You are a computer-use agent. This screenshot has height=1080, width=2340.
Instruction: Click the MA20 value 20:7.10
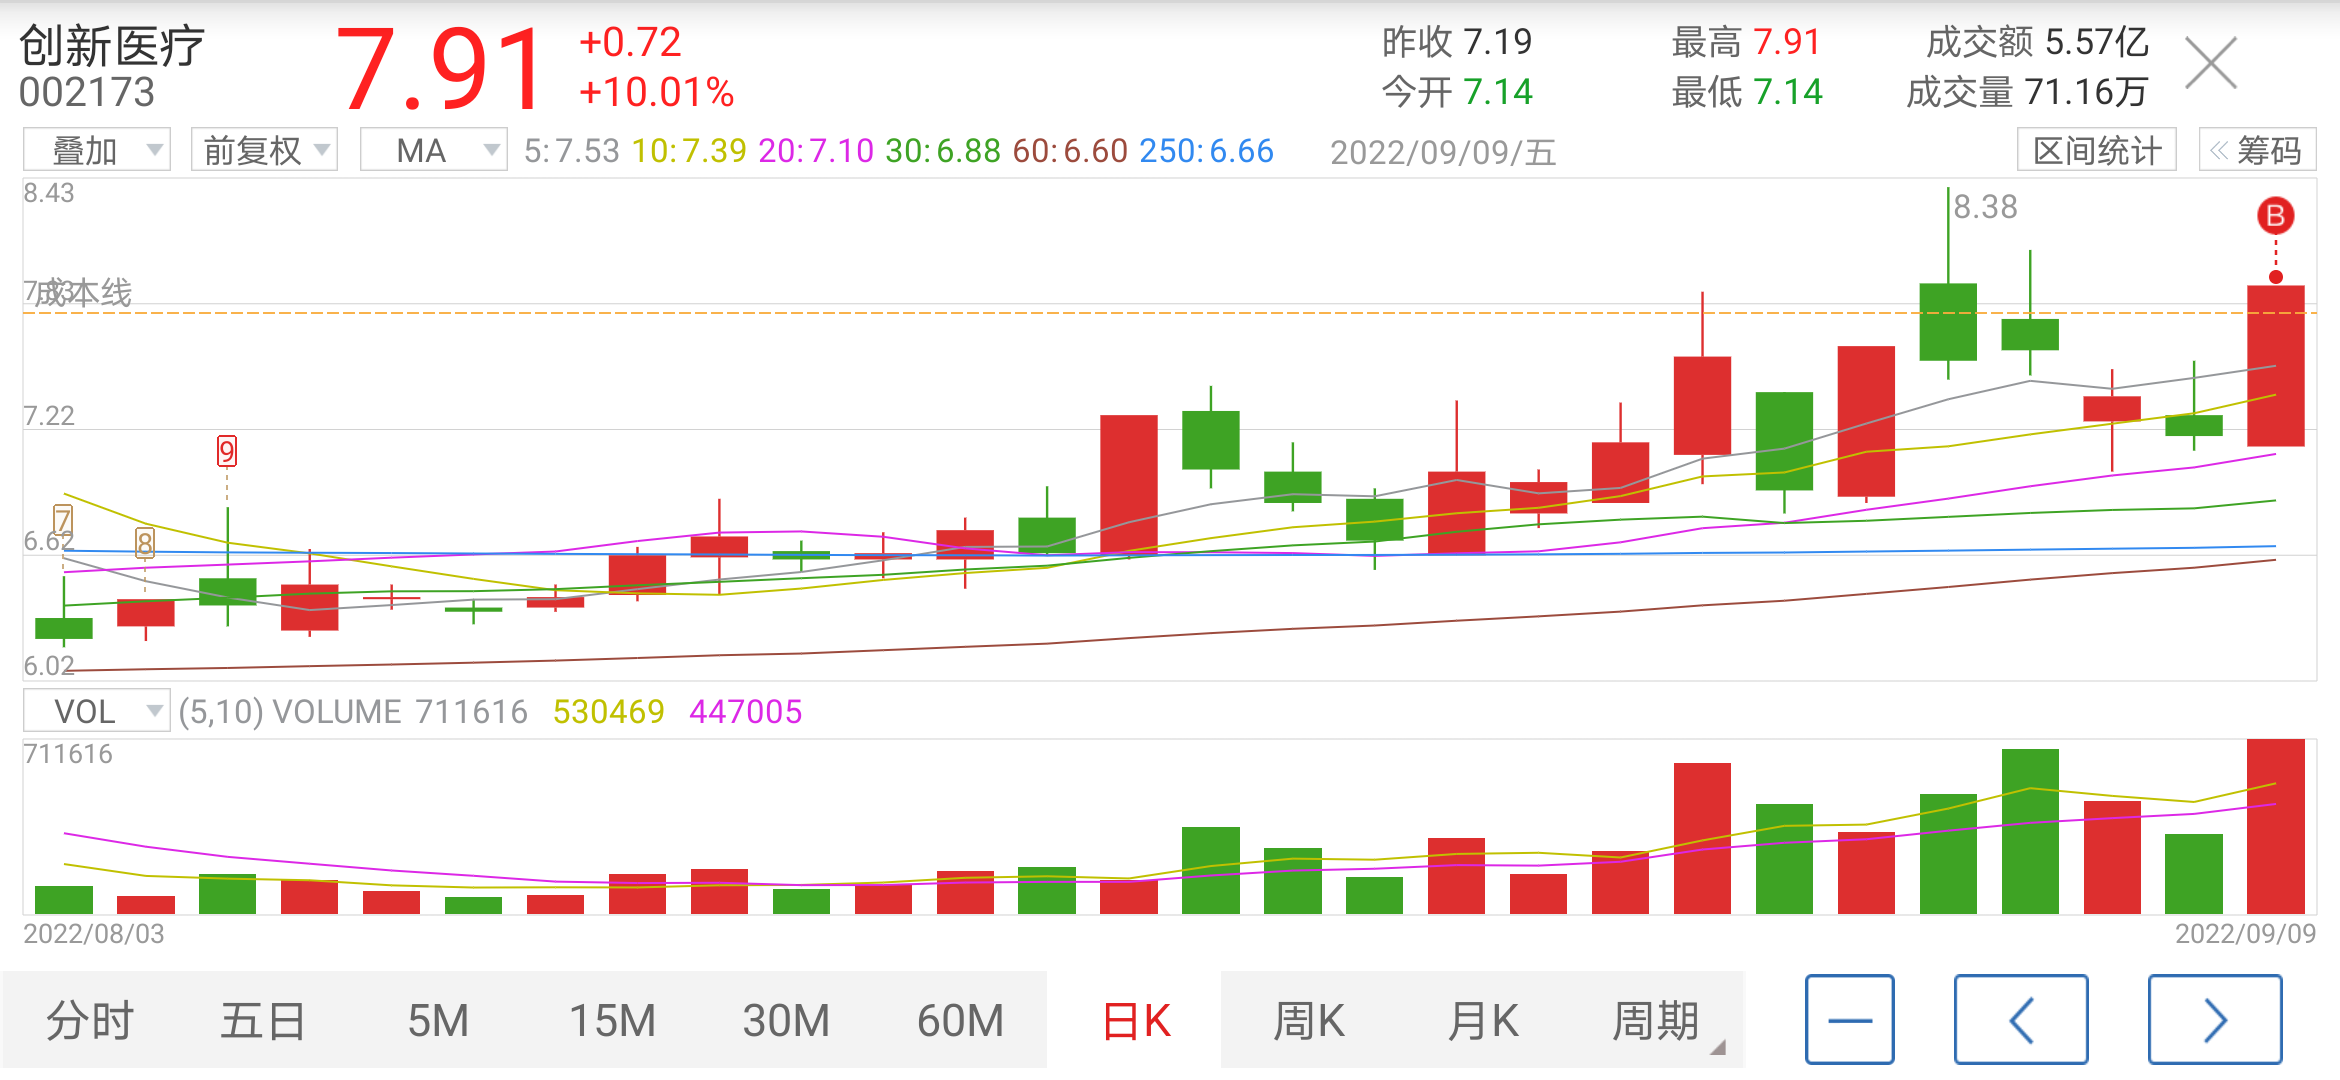[x=816, y=151]
